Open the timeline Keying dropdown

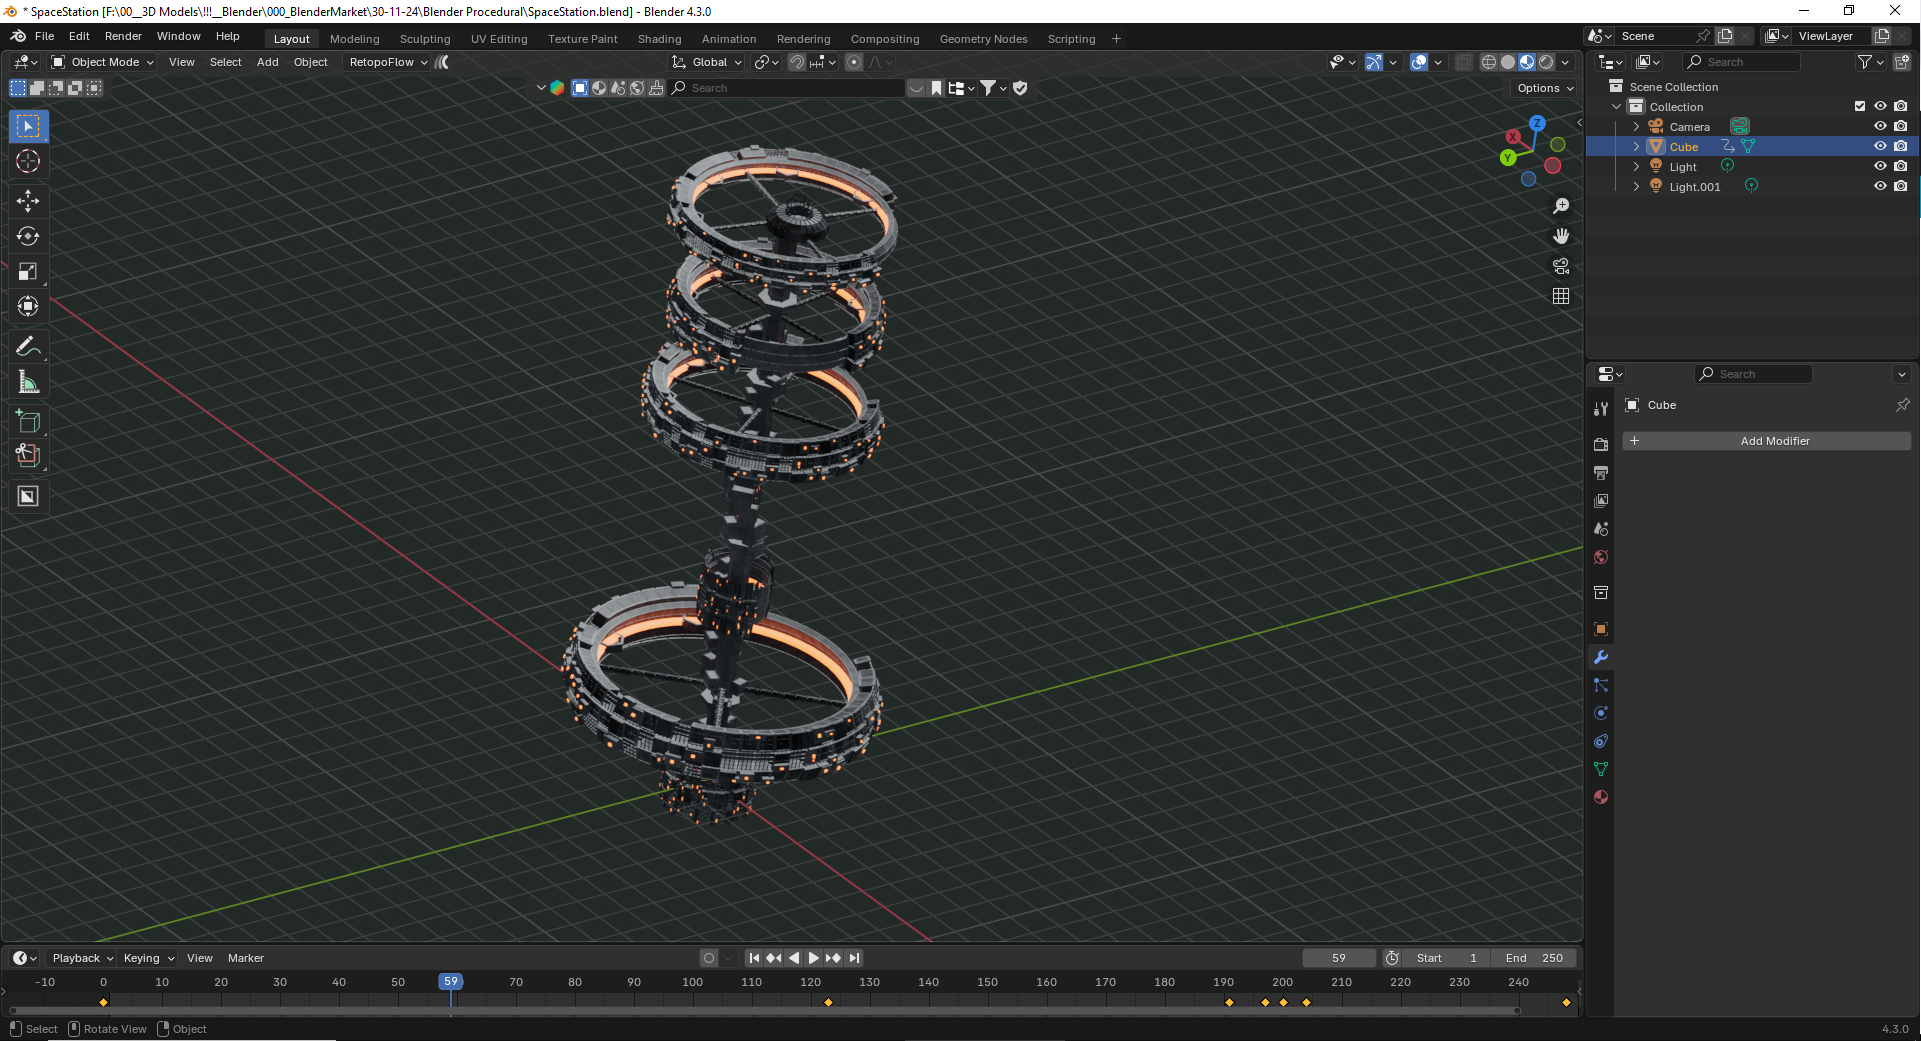[149, 958]
